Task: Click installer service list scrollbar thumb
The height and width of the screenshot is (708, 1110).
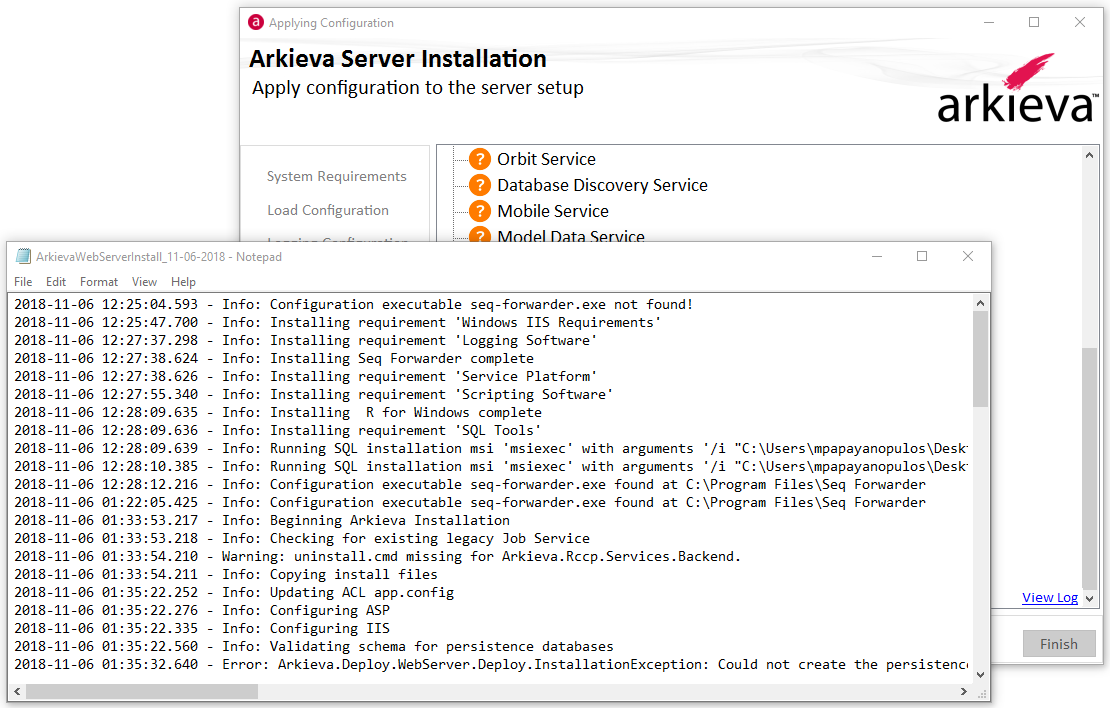Action: pos(1089,468)
